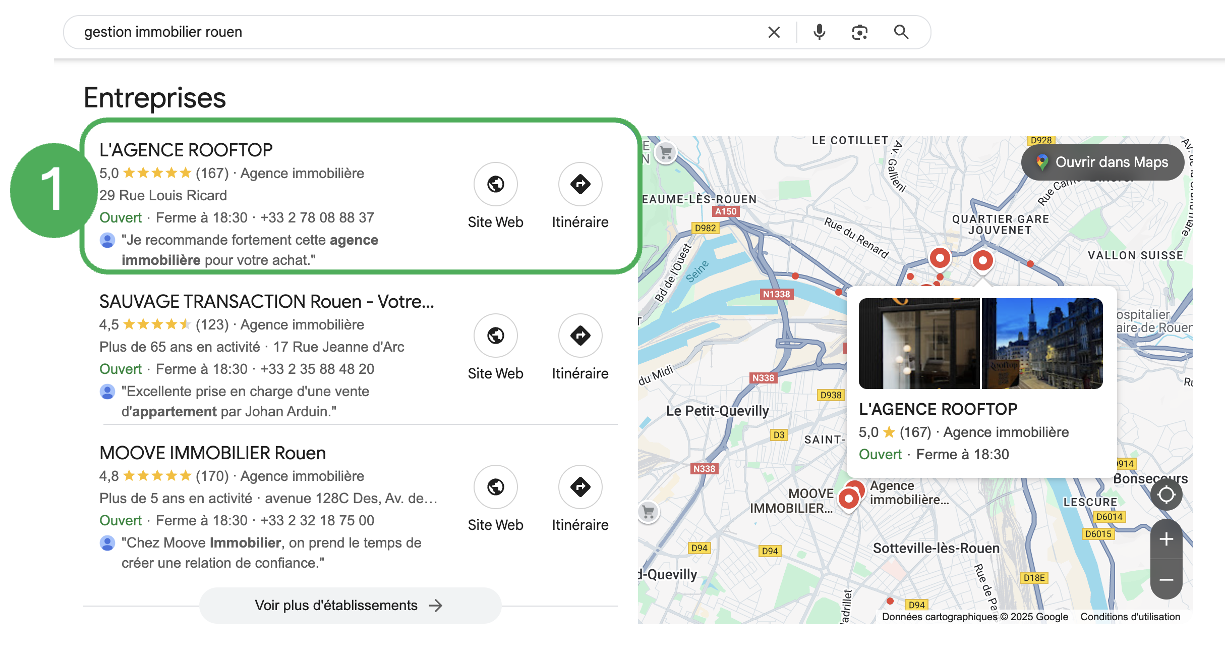Click the 'Le Petit-Quevilly' map label
1232x652 pixels.
click(718, 411)
